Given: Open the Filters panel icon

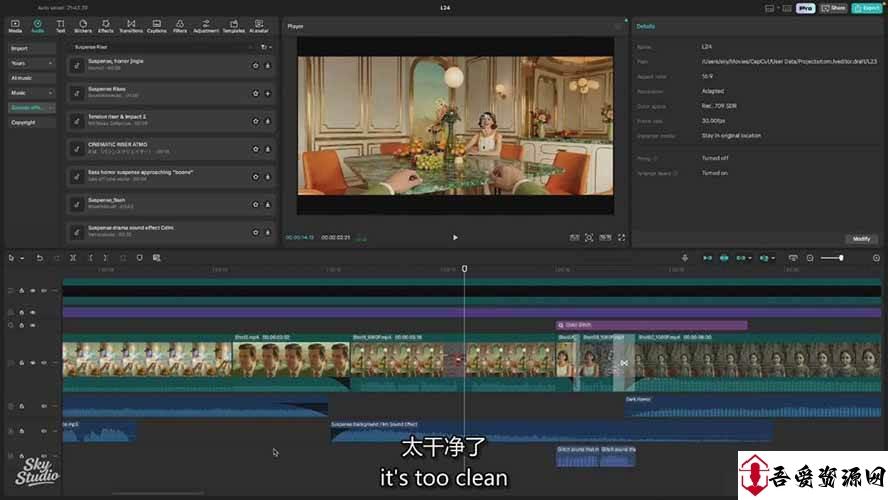Looking at the screenshot, I should (180, 25).
